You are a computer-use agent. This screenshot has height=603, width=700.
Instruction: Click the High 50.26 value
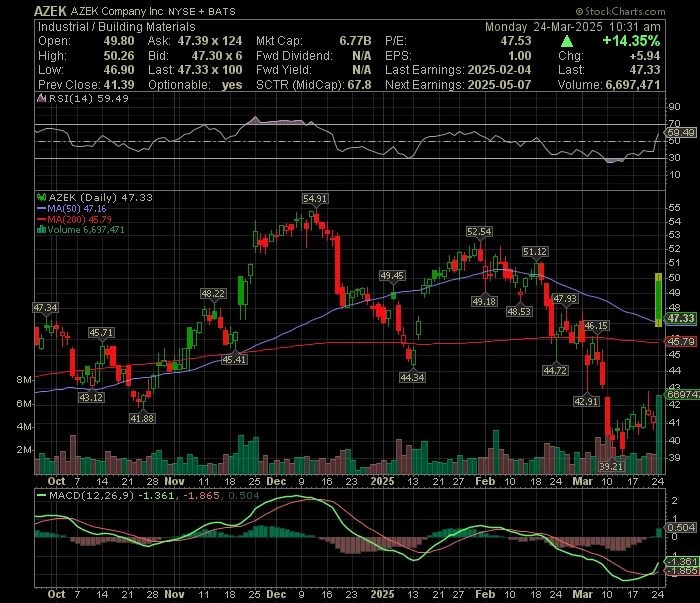(x=119, y=56)
